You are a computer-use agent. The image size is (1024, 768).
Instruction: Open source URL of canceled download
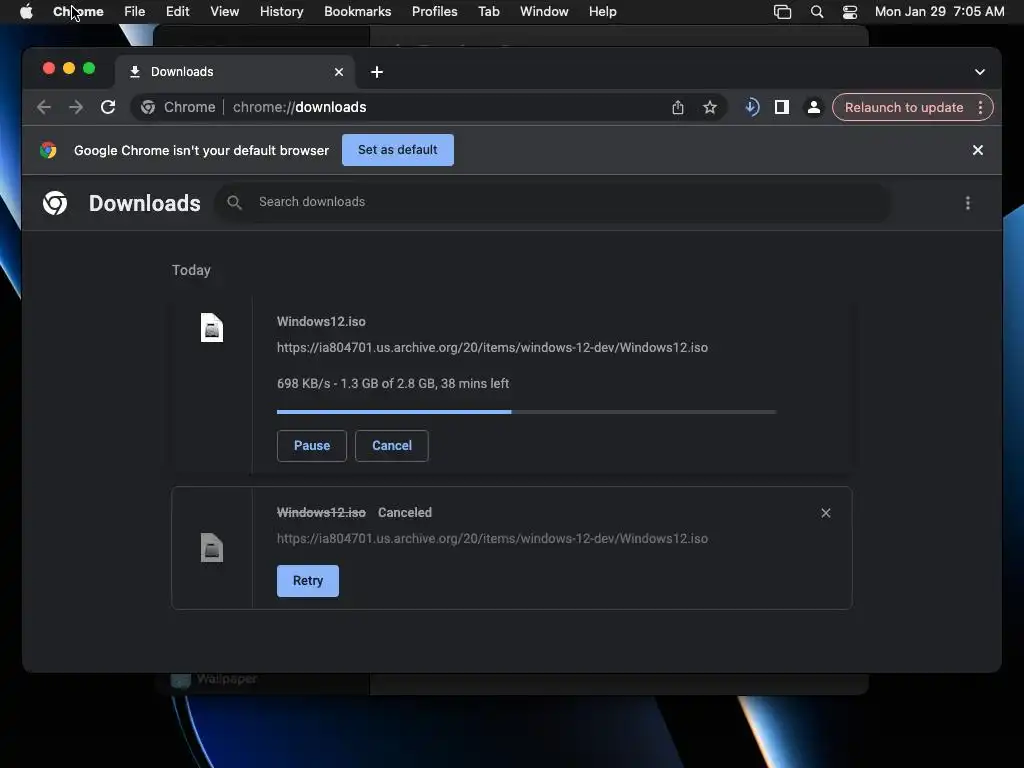(492, 539)
